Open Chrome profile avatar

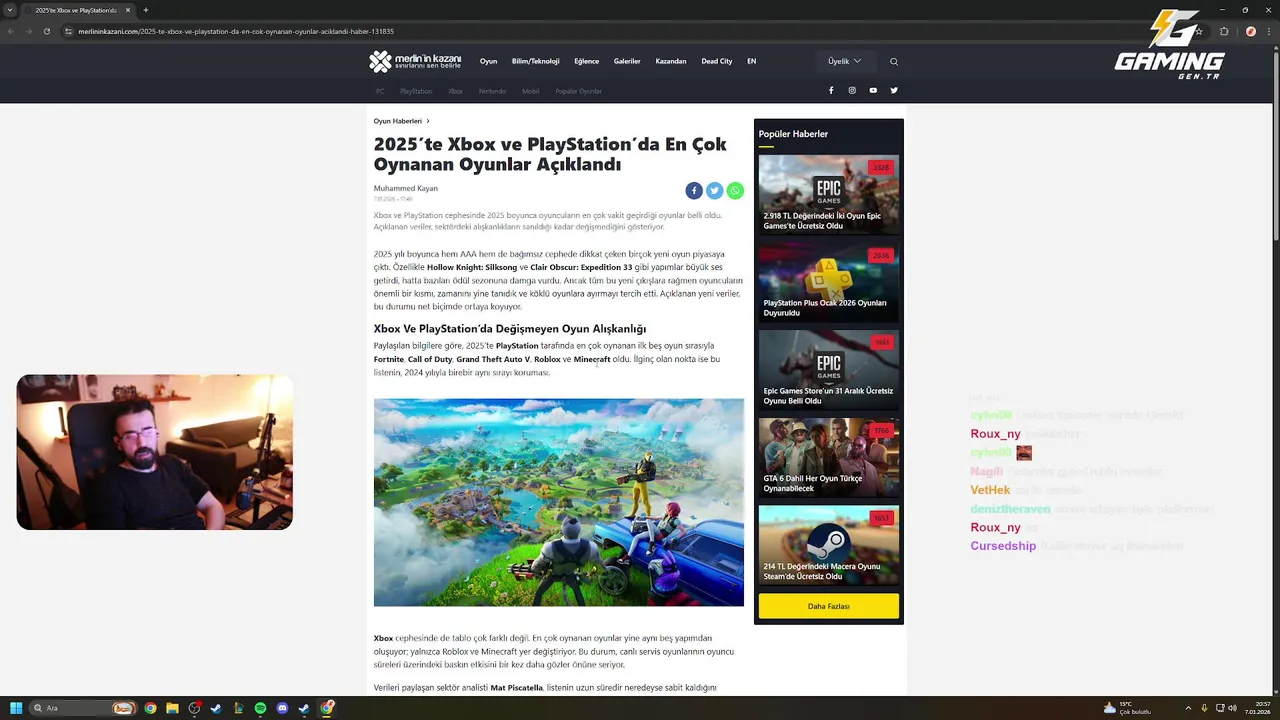(x=1250, y=31)
